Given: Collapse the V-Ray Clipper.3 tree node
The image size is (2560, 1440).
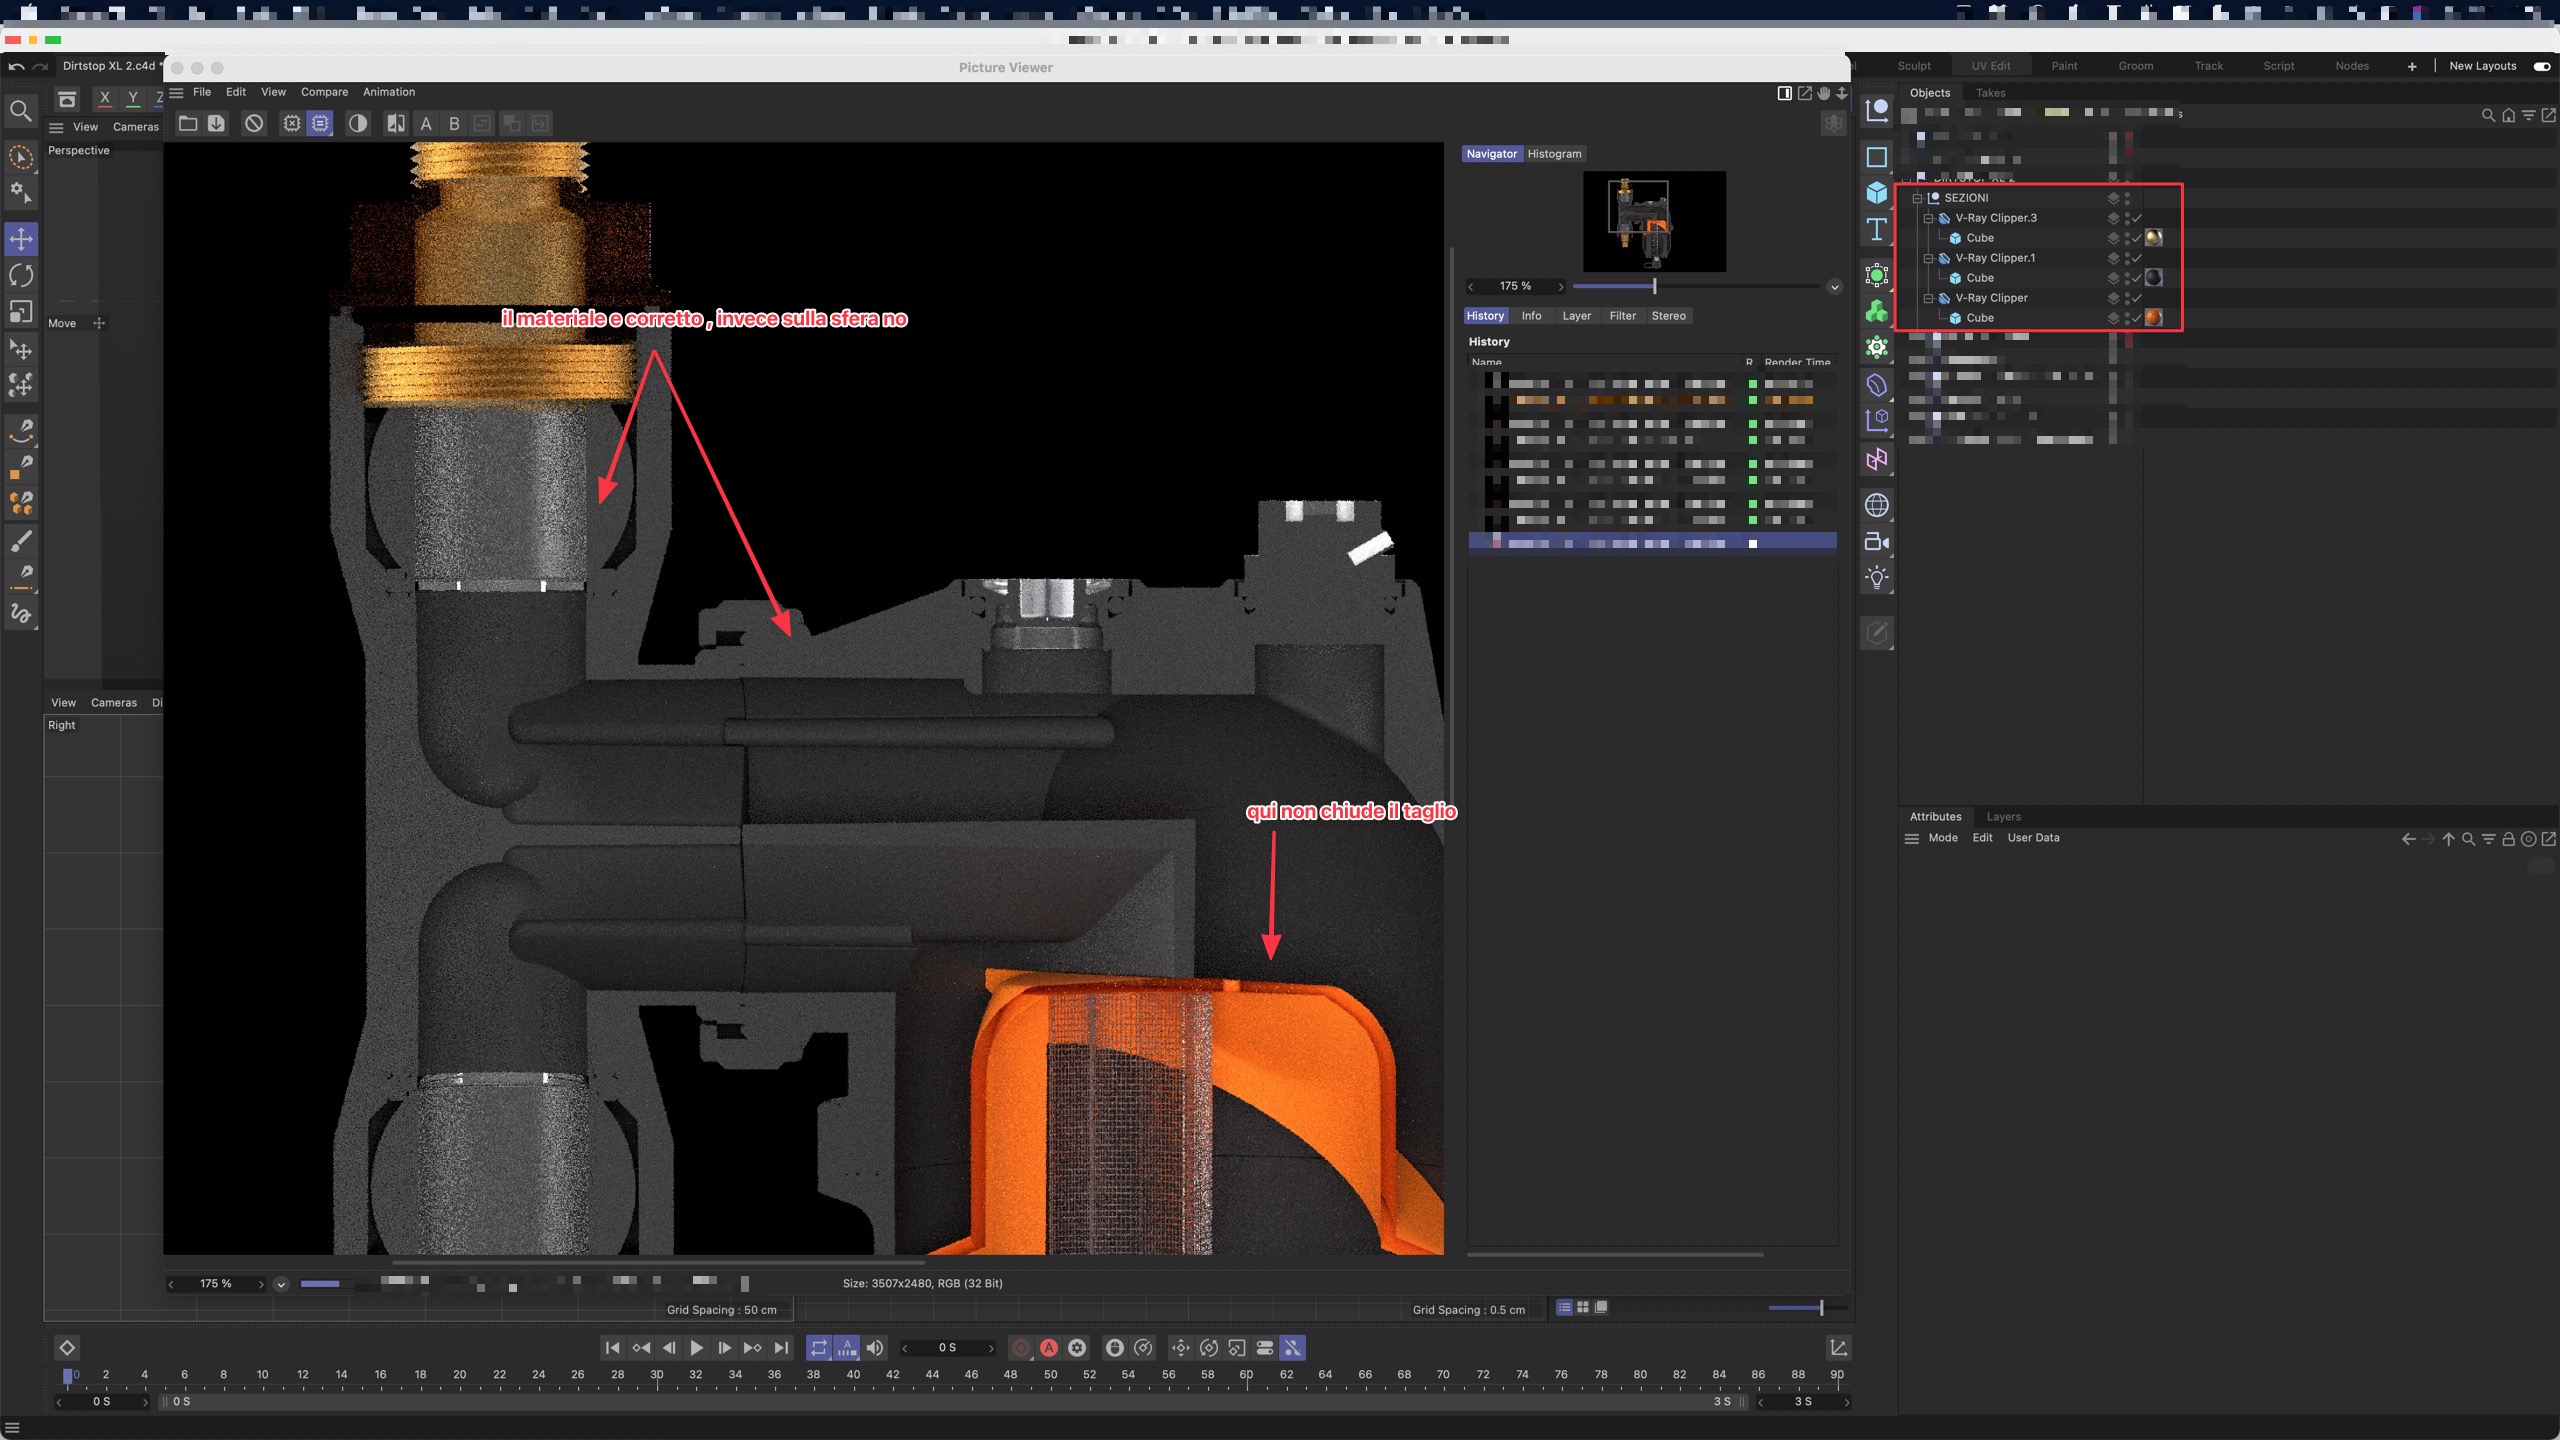Looking at the screenshot, I should click(x=1928, y=218).
